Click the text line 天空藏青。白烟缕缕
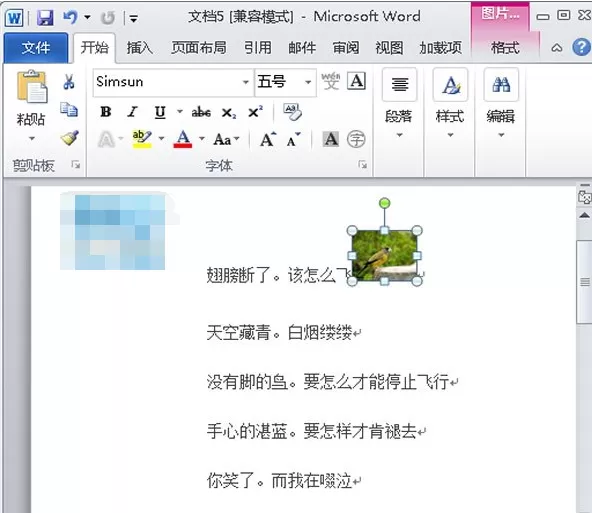This screenshot has width=592, height=513. tap(279, 333)
